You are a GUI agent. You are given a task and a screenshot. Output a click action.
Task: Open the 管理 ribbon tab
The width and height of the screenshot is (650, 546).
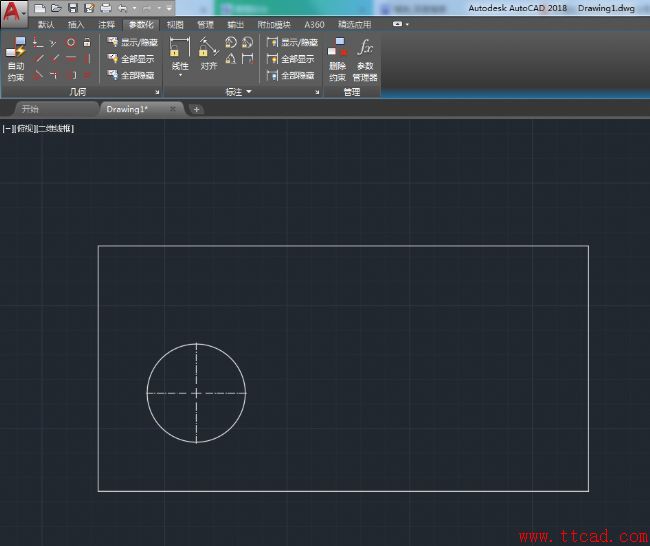tap(205, 24)
